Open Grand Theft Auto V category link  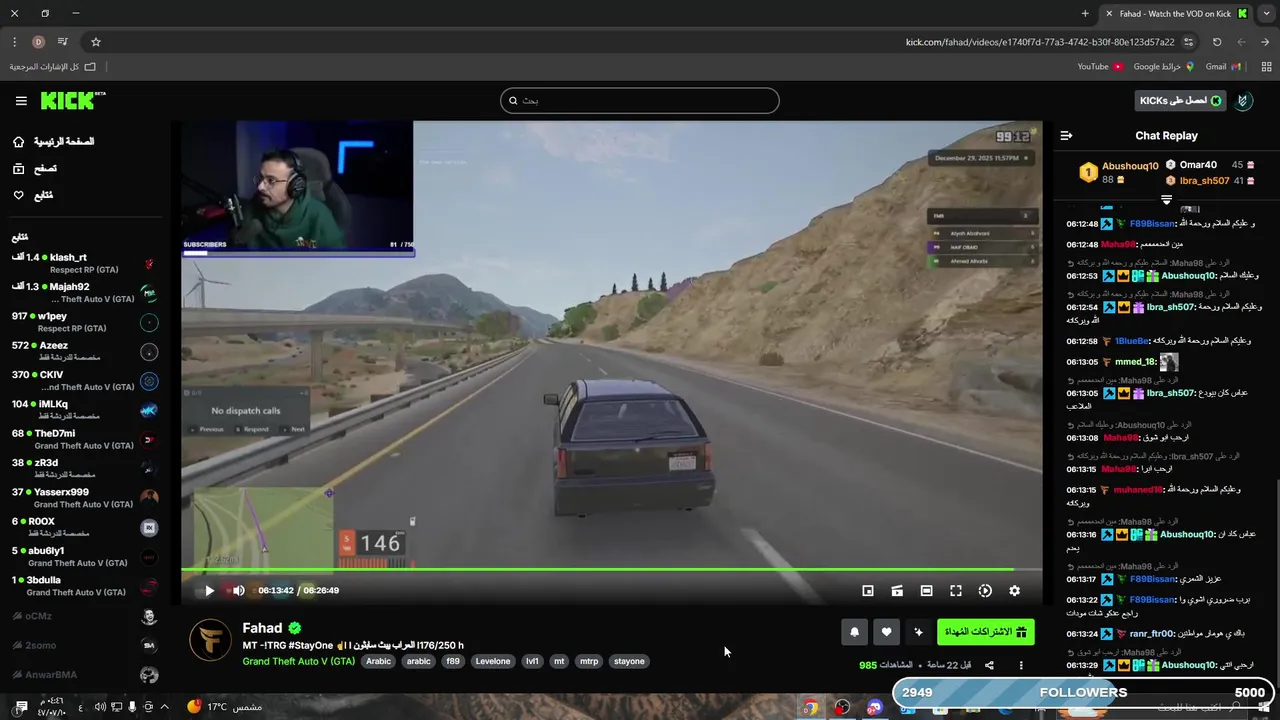[x=298, y=661]
